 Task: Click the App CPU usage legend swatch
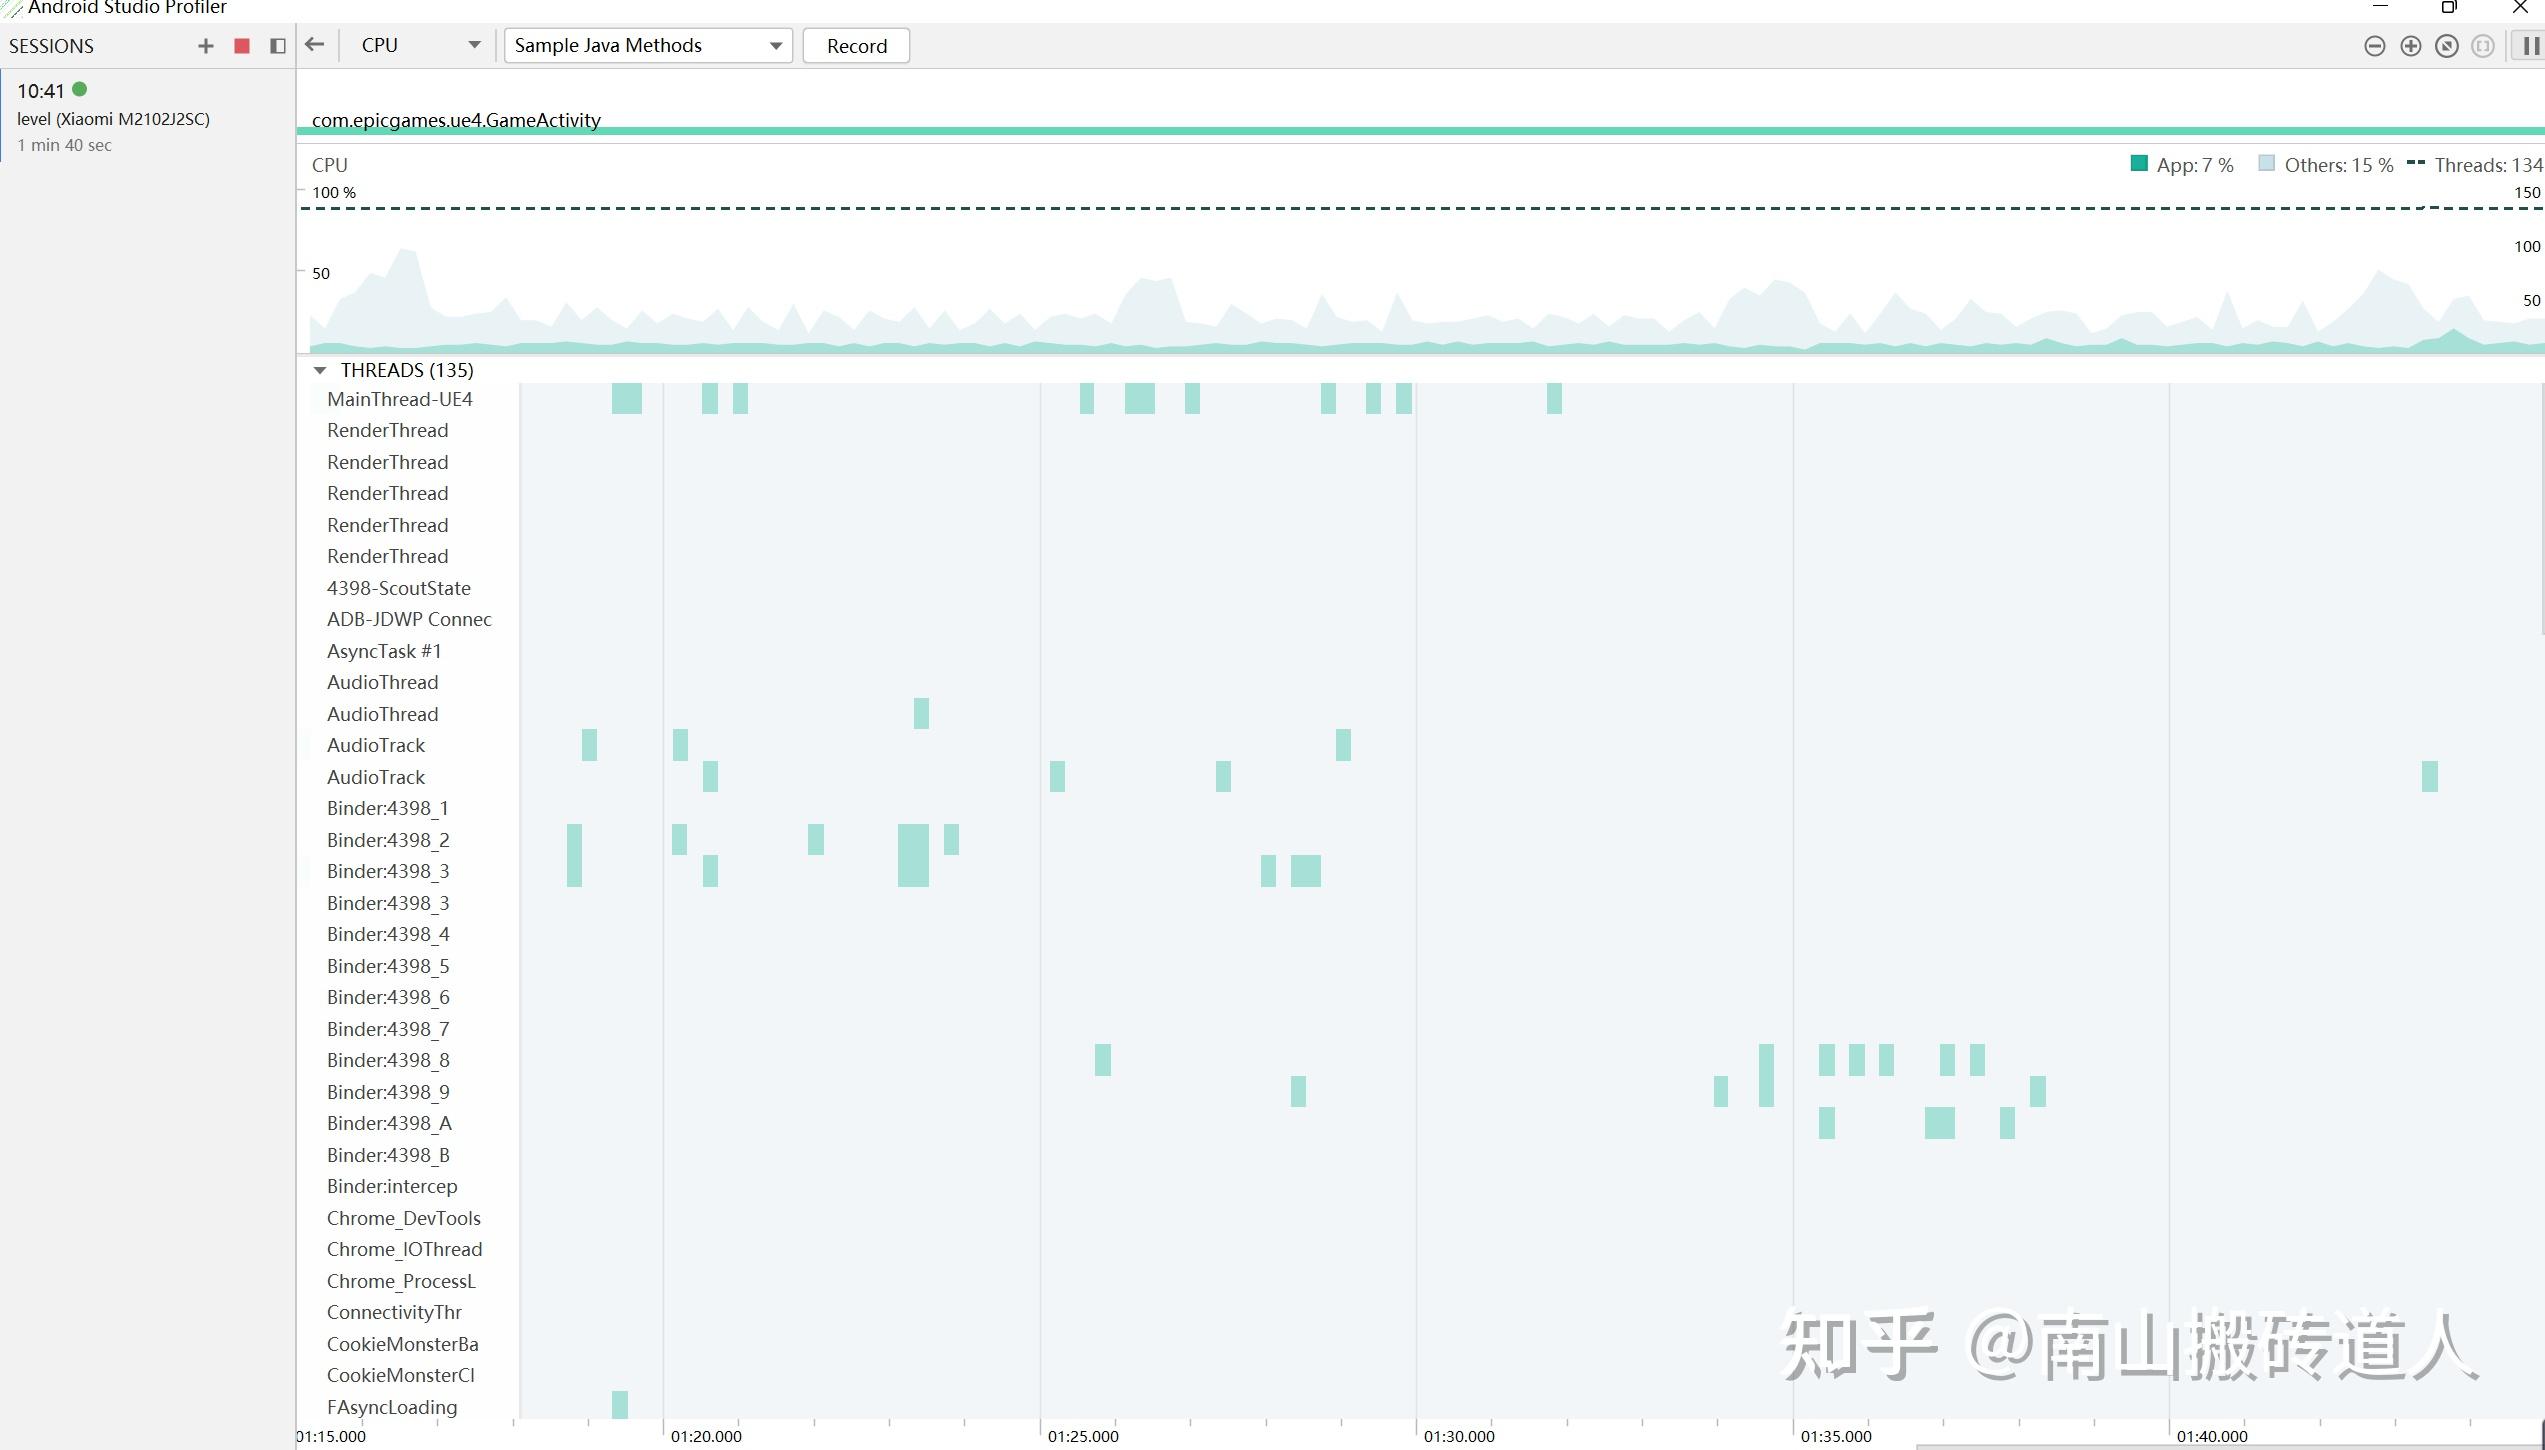point(2139,164)
